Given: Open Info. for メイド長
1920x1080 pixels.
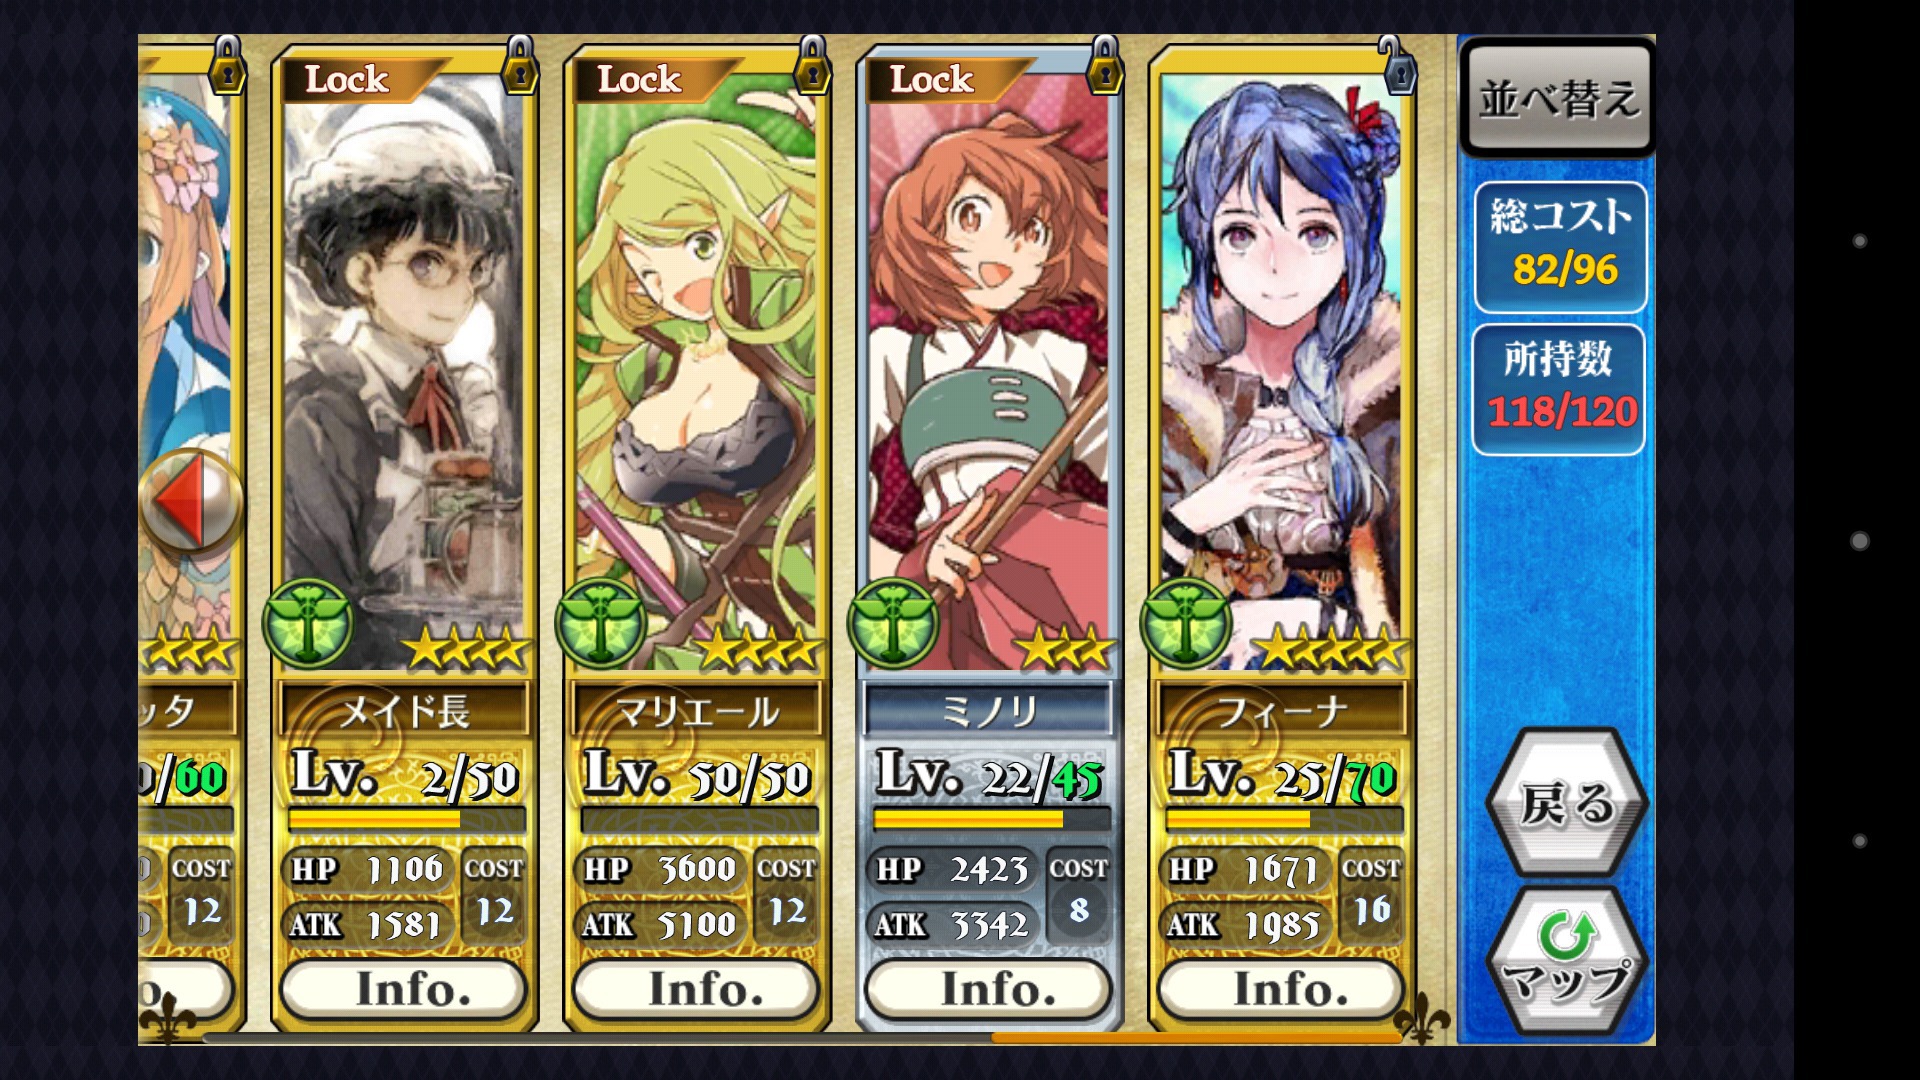Looking at the screenshot, I should pos(404,989).
